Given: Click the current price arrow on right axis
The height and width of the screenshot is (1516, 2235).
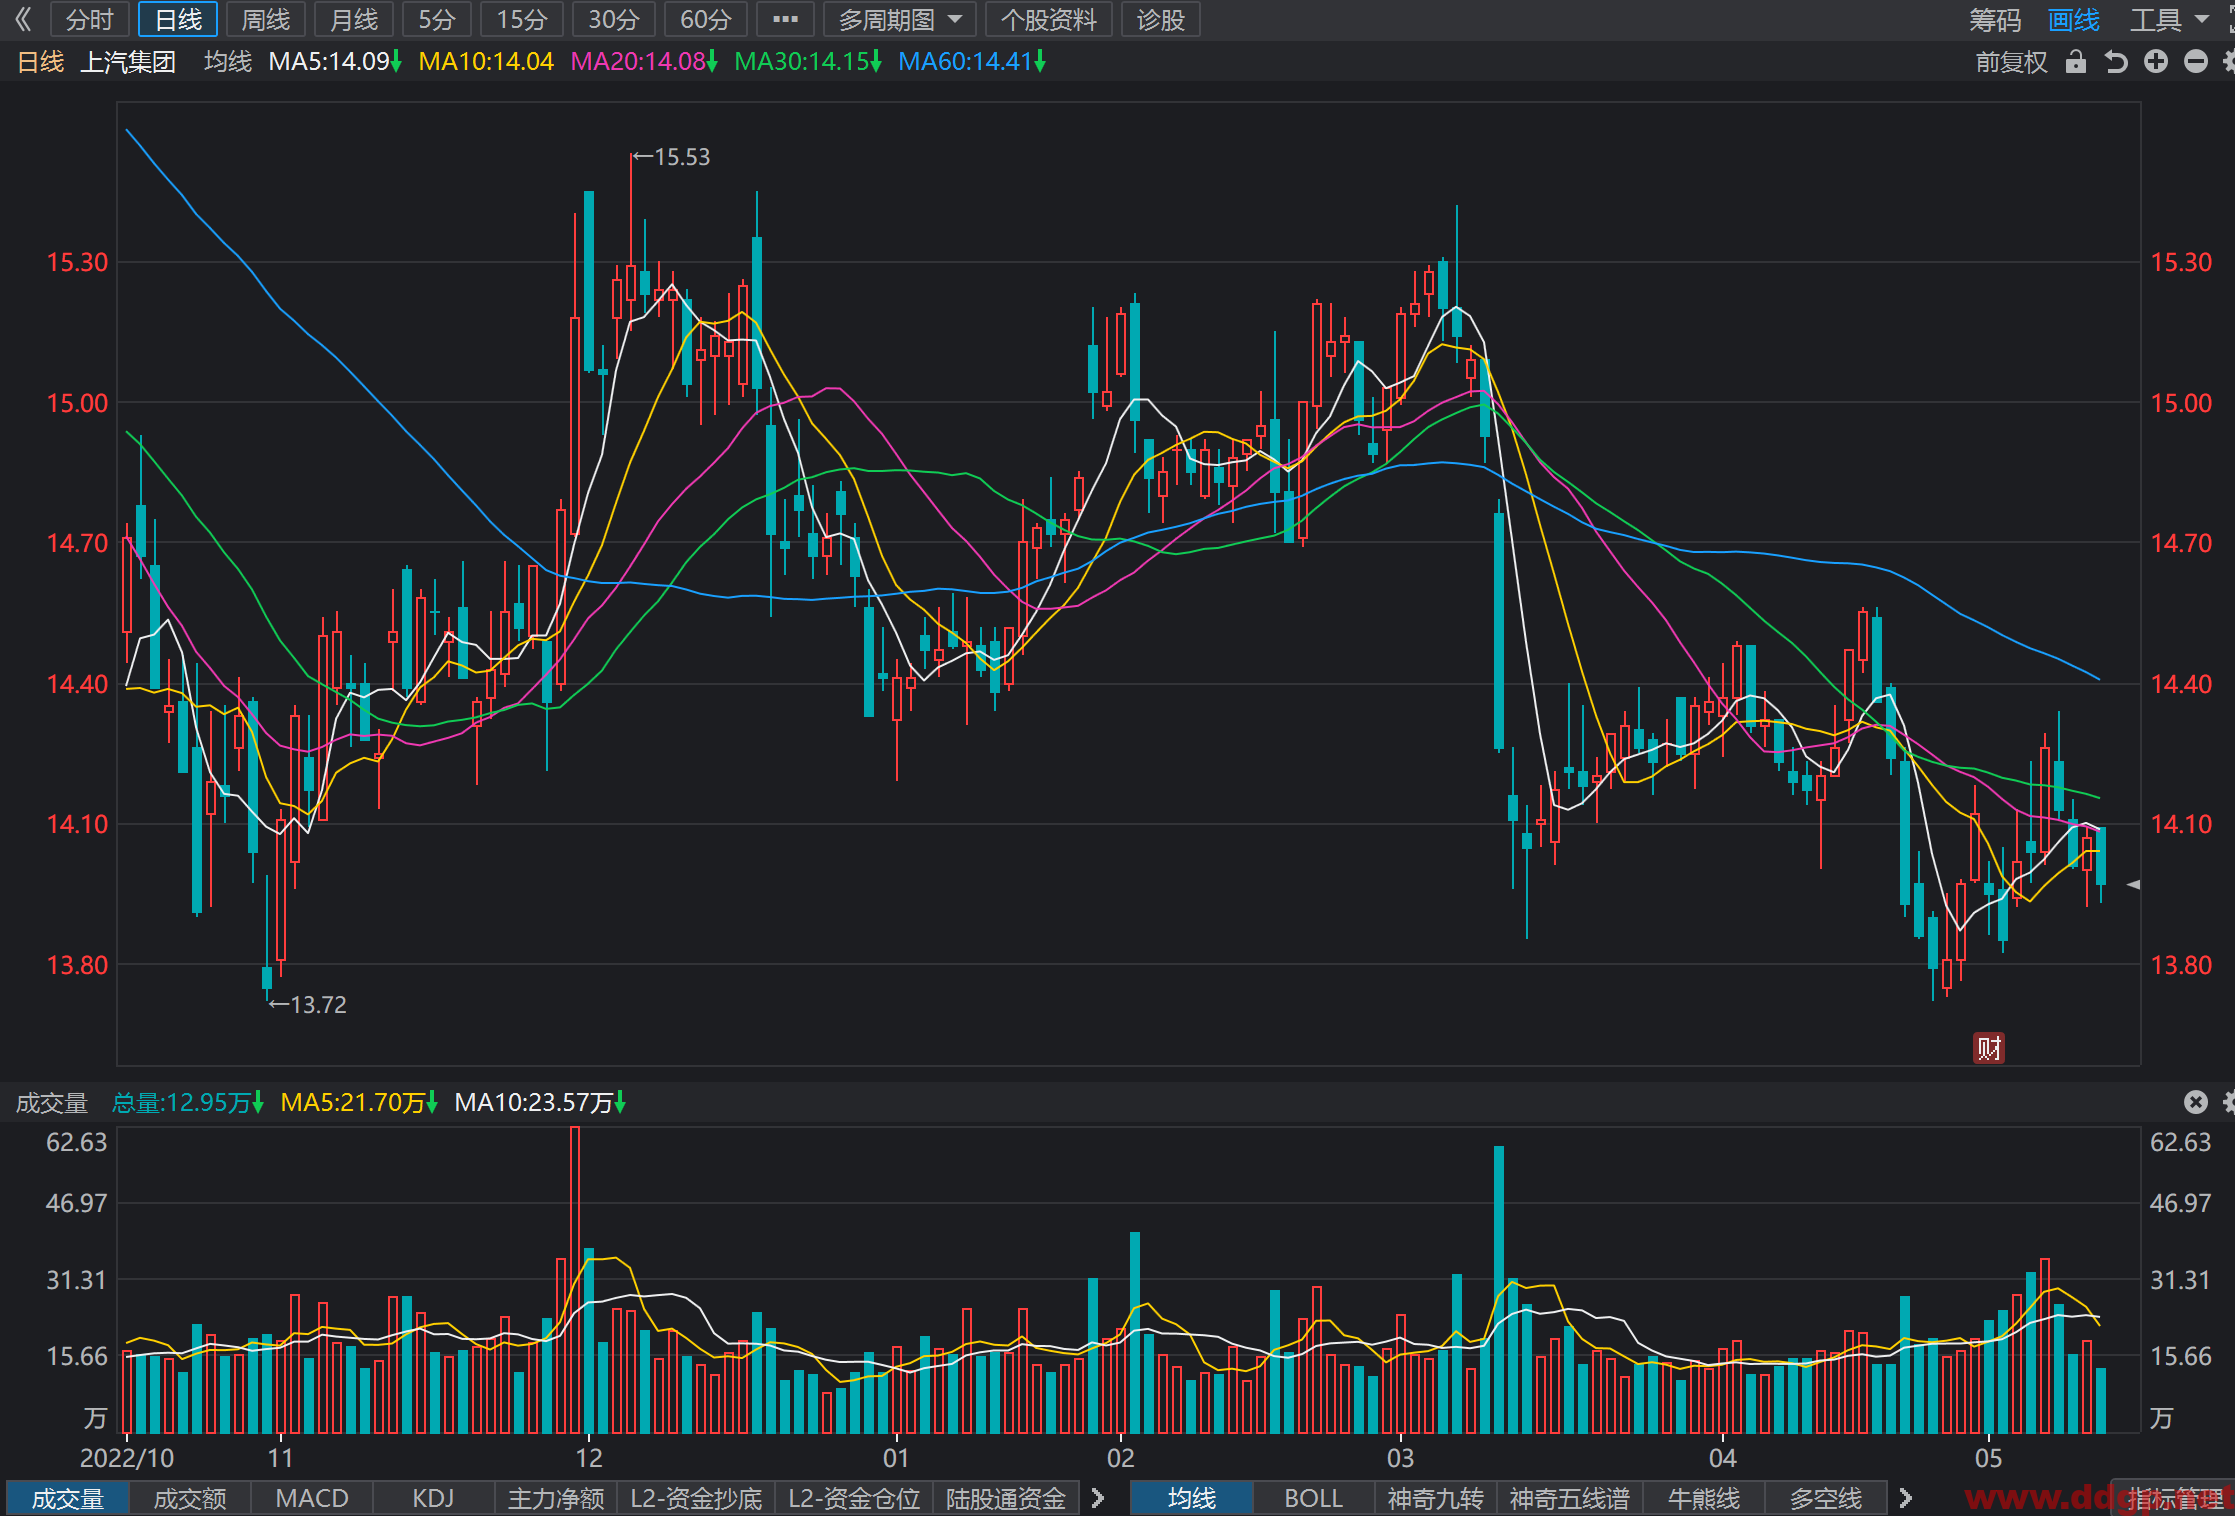Looking at the screenshot, I should pos(2133,884).
